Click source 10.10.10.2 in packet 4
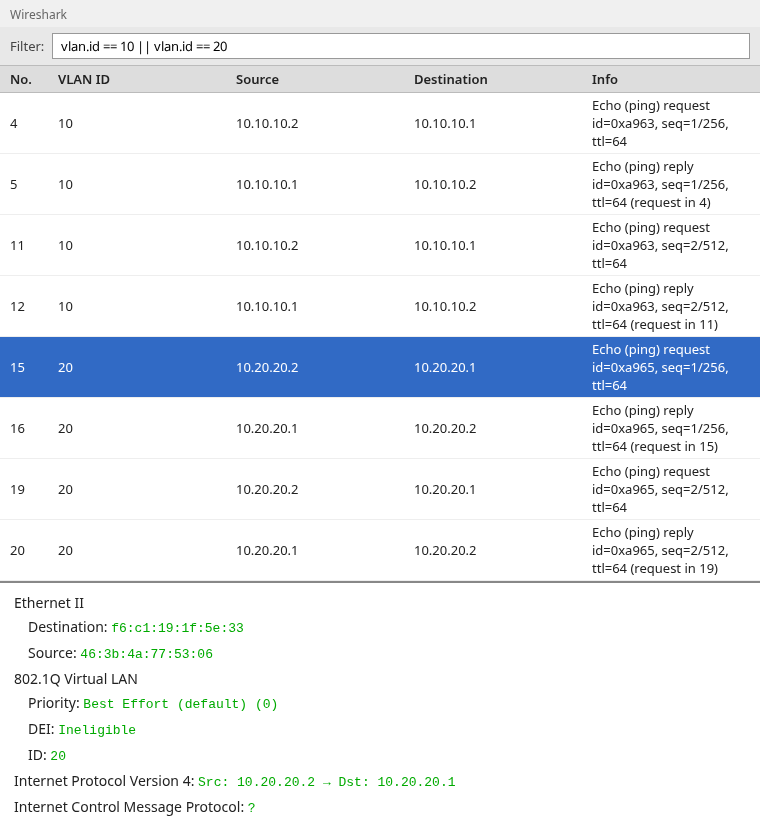The width and height of the screenshot is (760, 829). 267,124
